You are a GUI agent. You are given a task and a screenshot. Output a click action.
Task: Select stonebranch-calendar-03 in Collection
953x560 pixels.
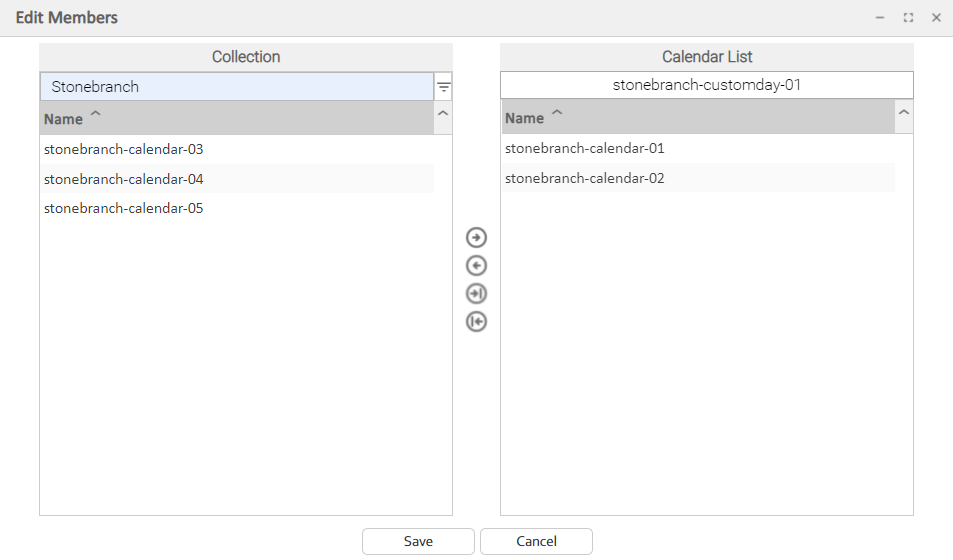(124, 150)
